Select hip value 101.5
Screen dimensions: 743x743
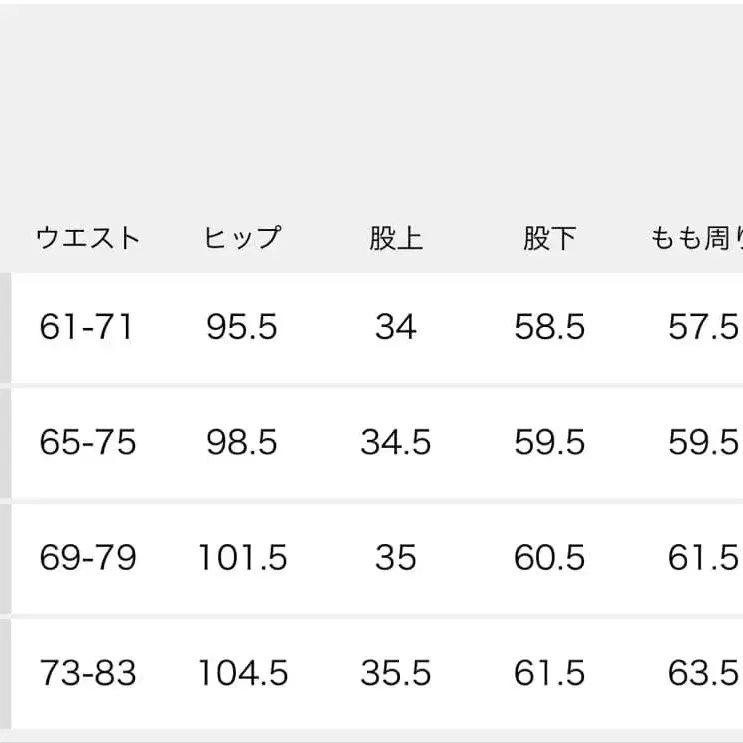click(x=242, y=557)
